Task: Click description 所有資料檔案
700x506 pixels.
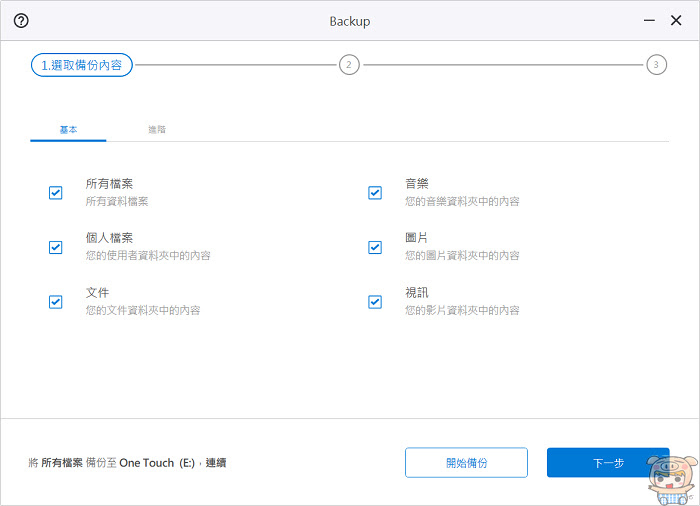Action: (x=117, y=201)
